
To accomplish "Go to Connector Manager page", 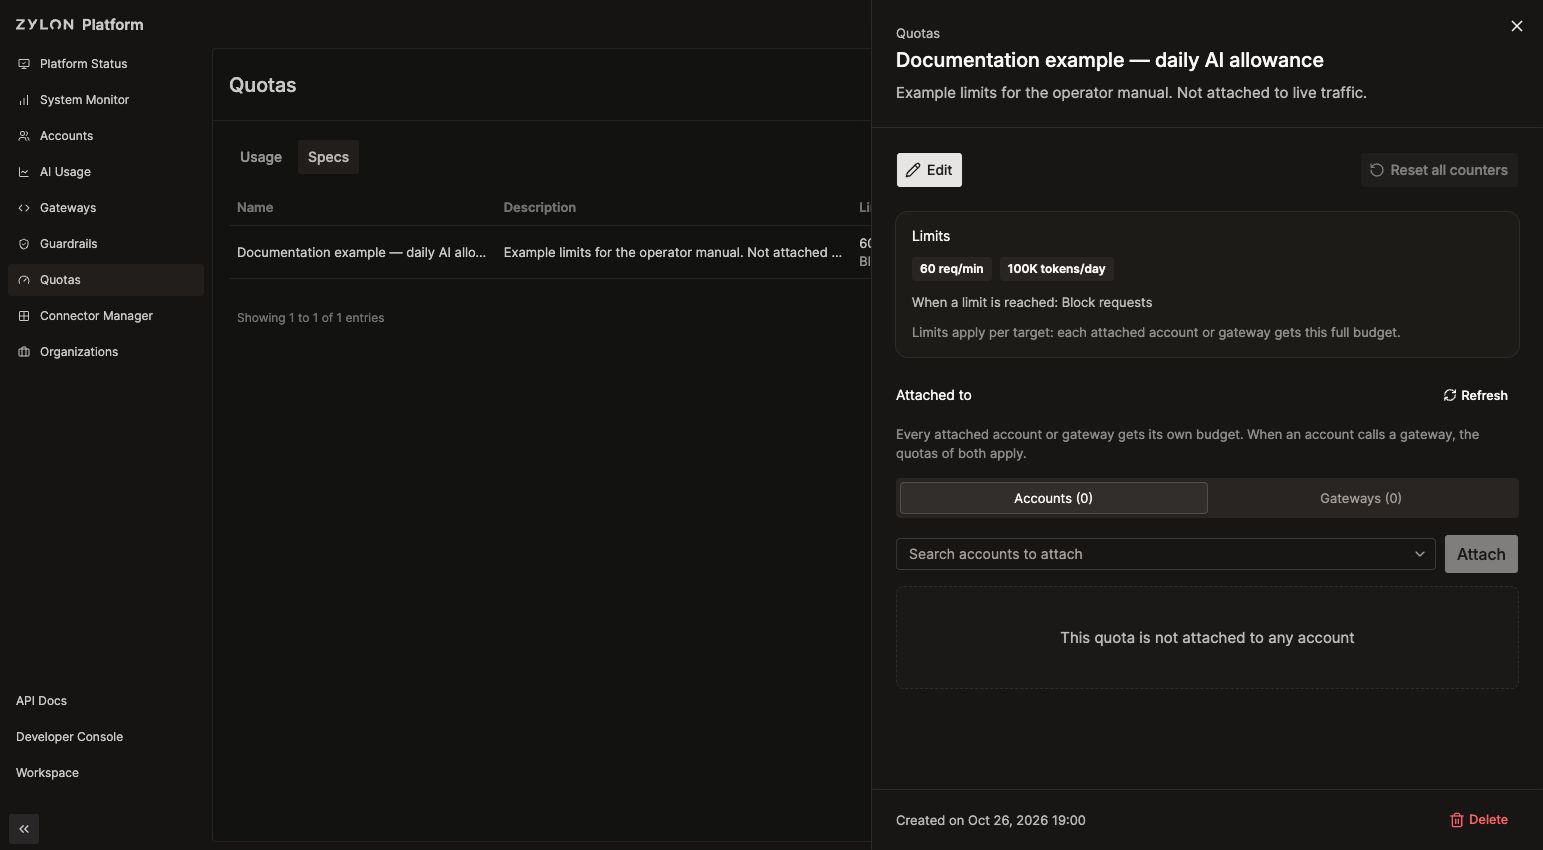I will click(x=106, y=316).
